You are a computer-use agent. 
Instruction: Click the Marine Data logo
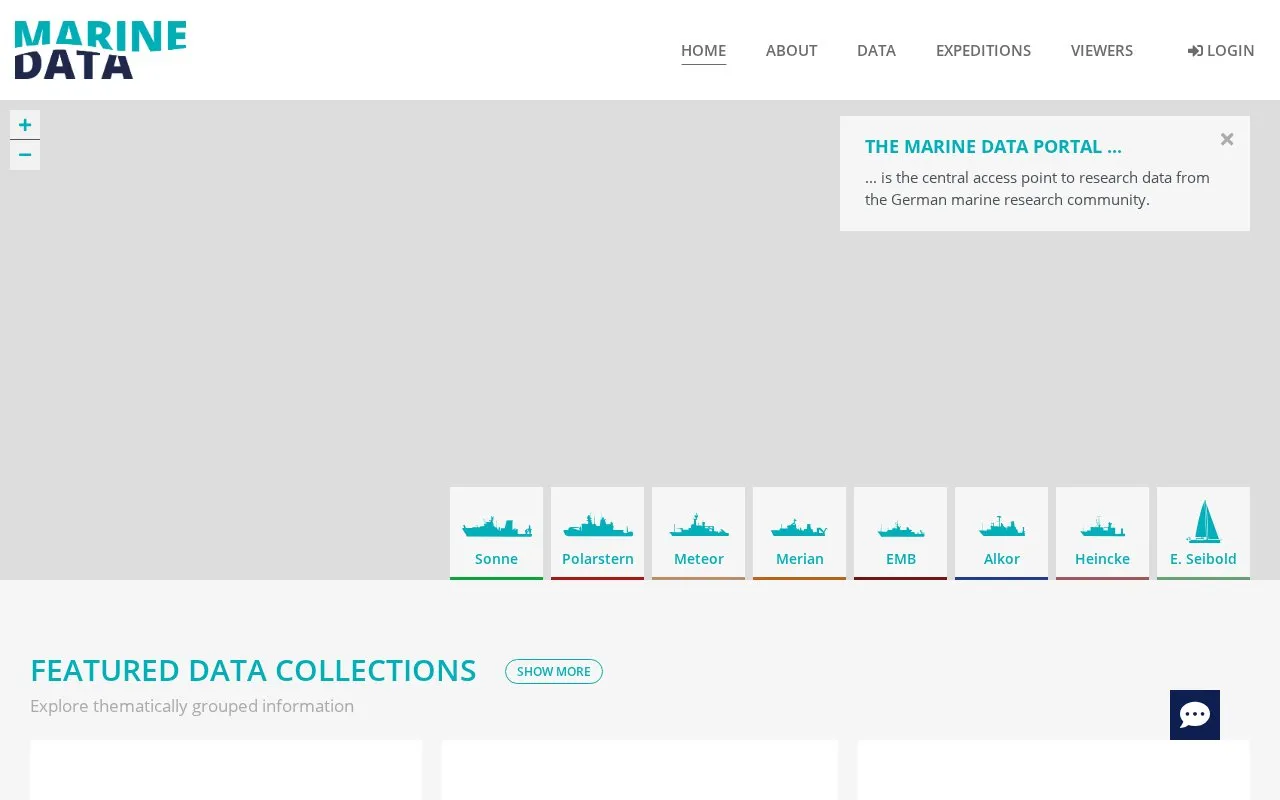pyautogui.click(x=100, y=50)
